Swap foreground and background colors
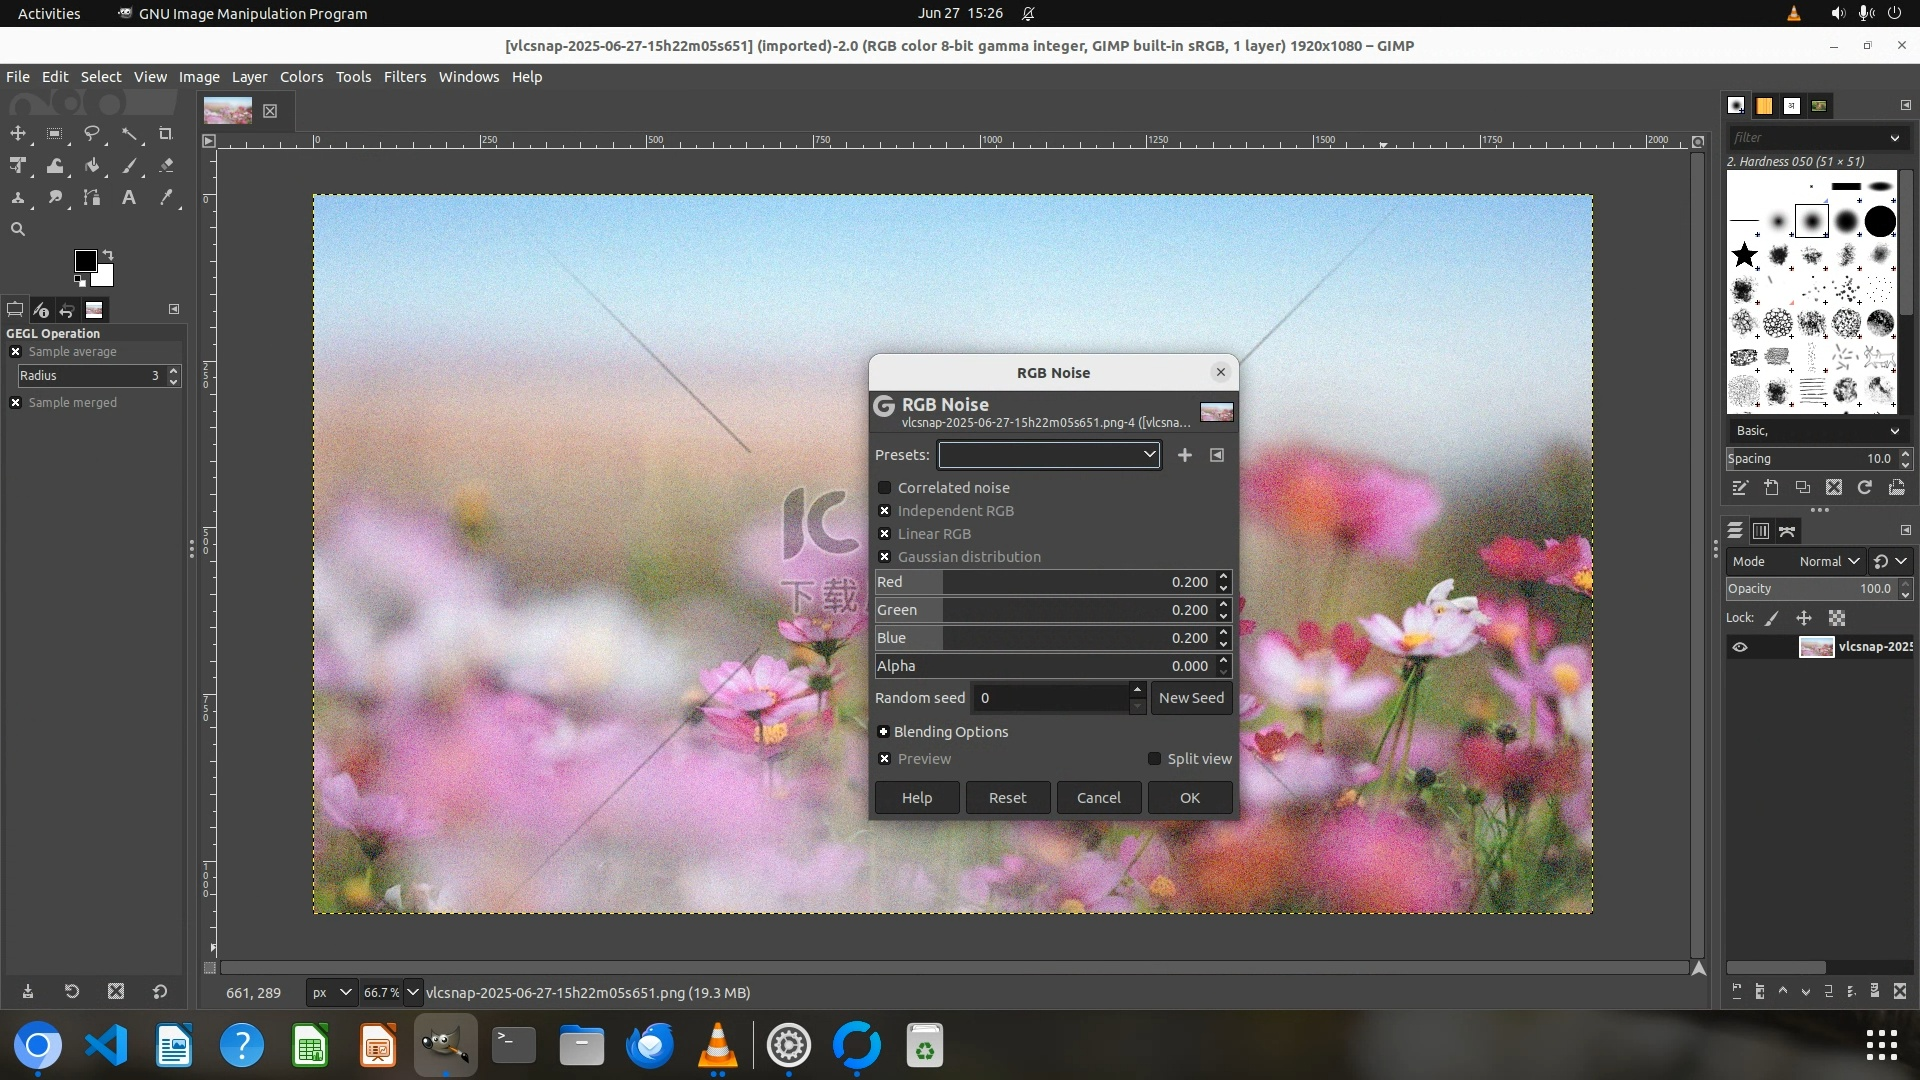1920x1080 pixels. [108, 255]
